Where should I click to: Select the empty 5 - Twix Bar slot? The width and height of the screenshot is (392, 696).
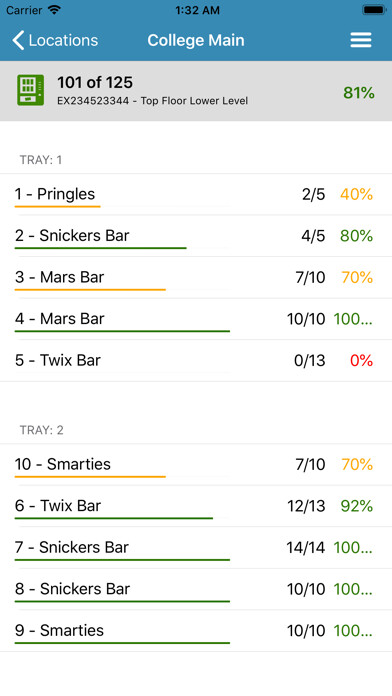tap(196, 360)
